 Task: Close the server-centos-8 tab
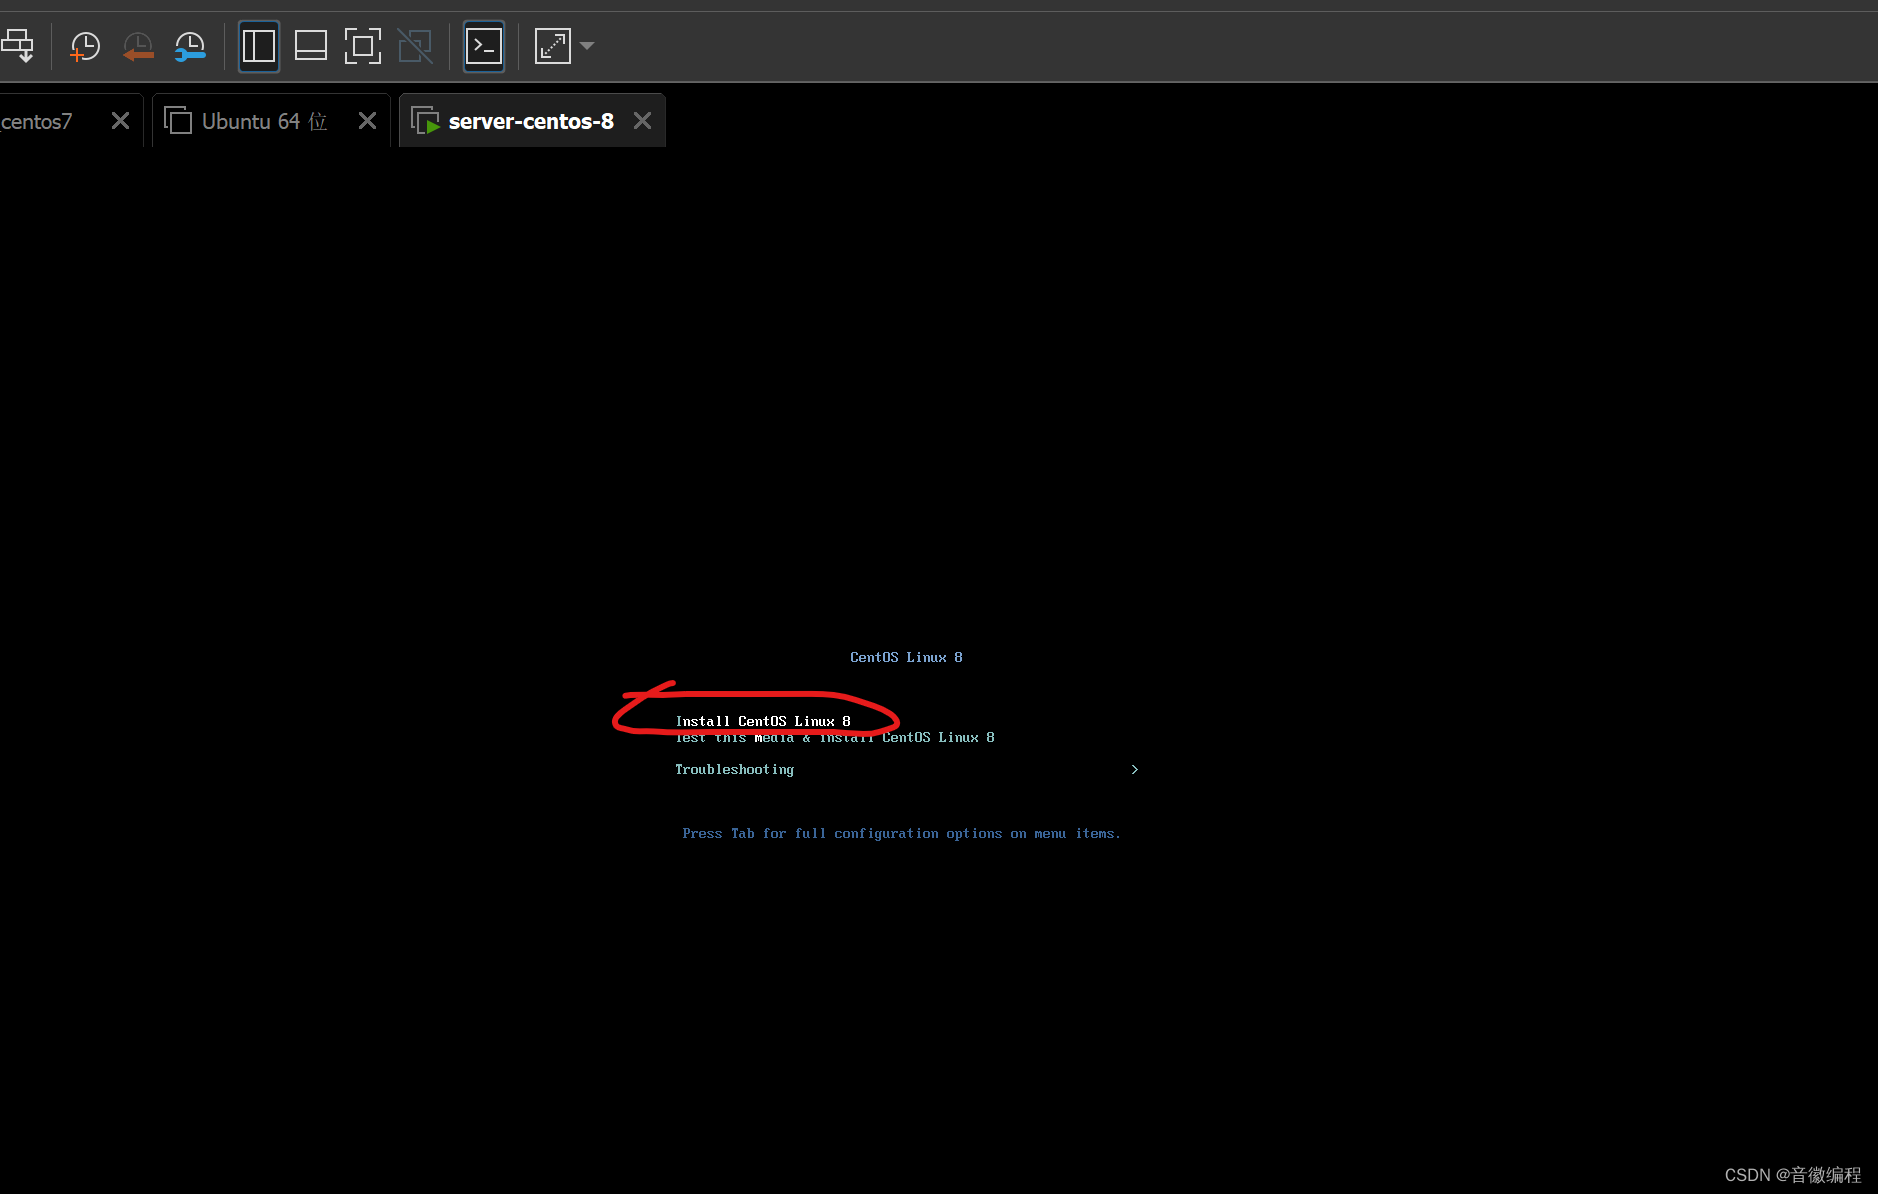coord(642,121)
